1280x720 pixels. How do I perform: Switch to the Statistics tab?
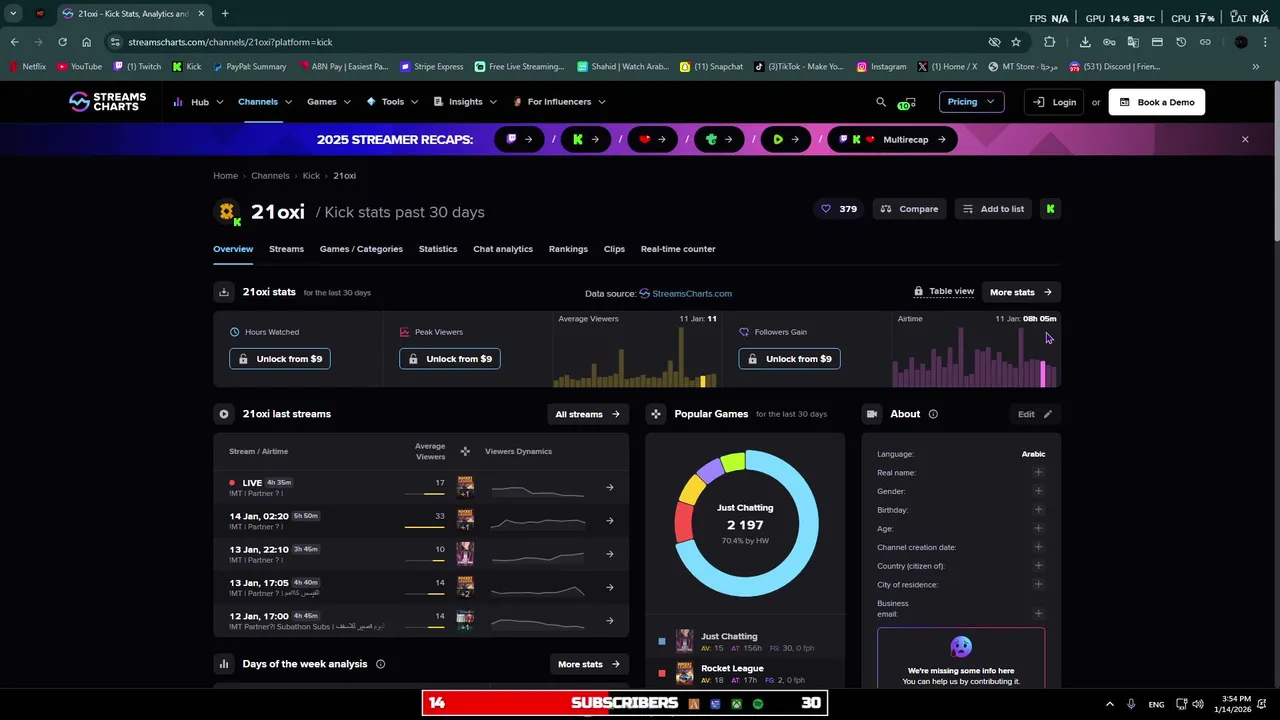coord(438,249)
